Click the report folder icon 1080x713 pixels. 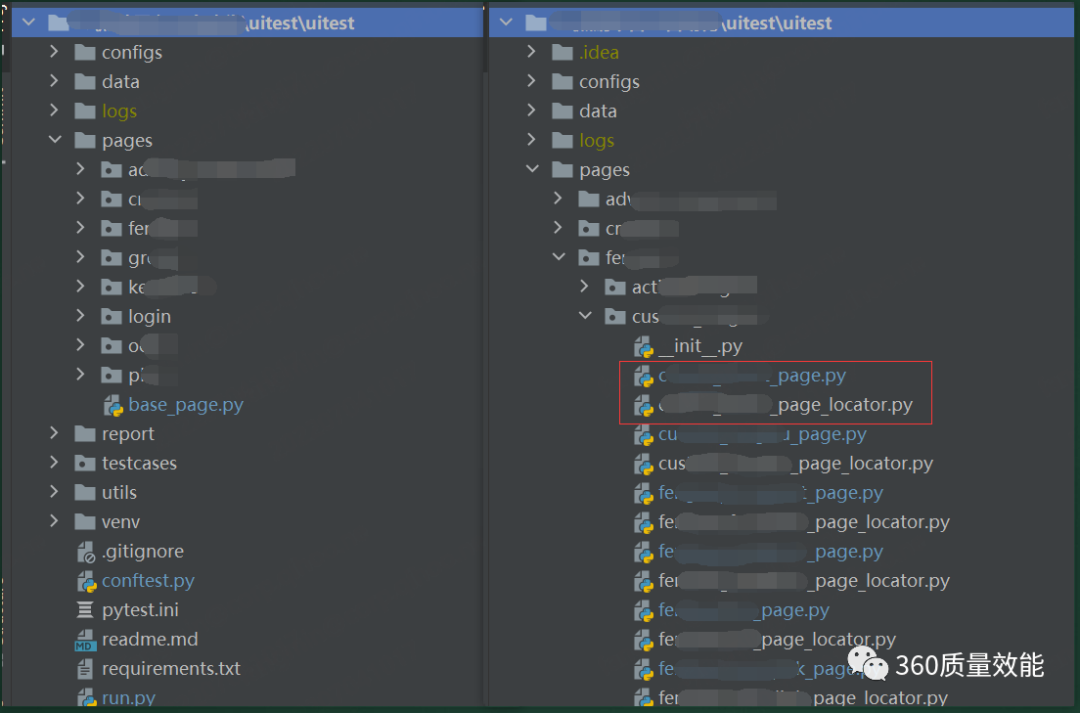85,433
